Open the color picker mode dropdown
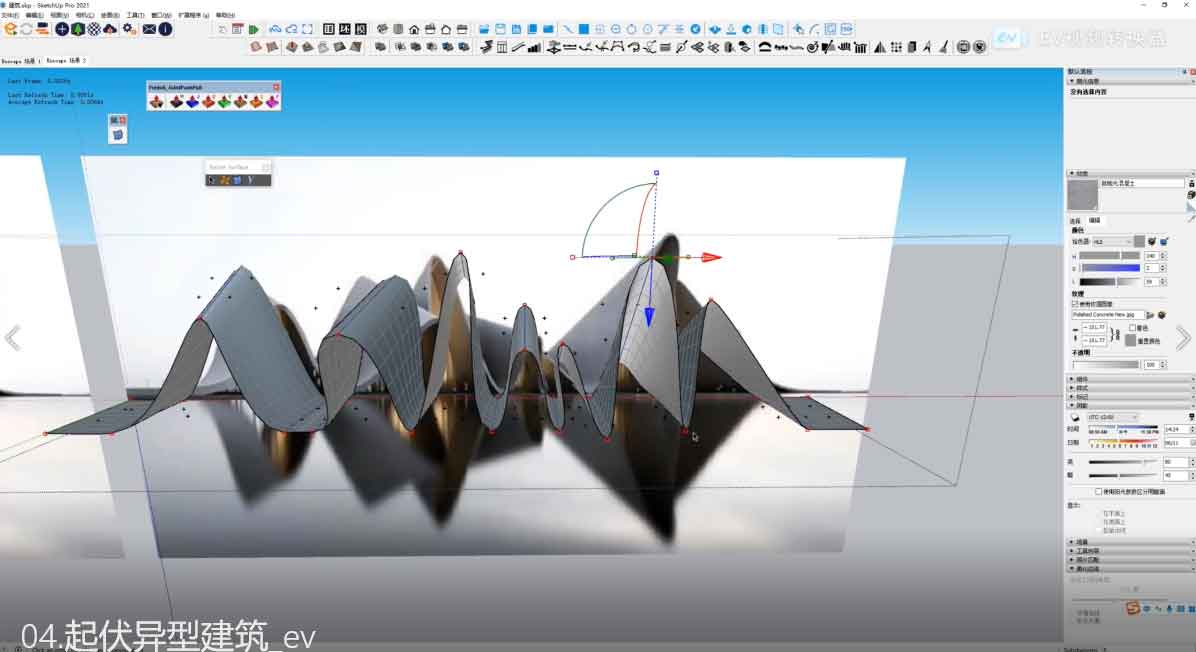 [x=1111, y=241]
